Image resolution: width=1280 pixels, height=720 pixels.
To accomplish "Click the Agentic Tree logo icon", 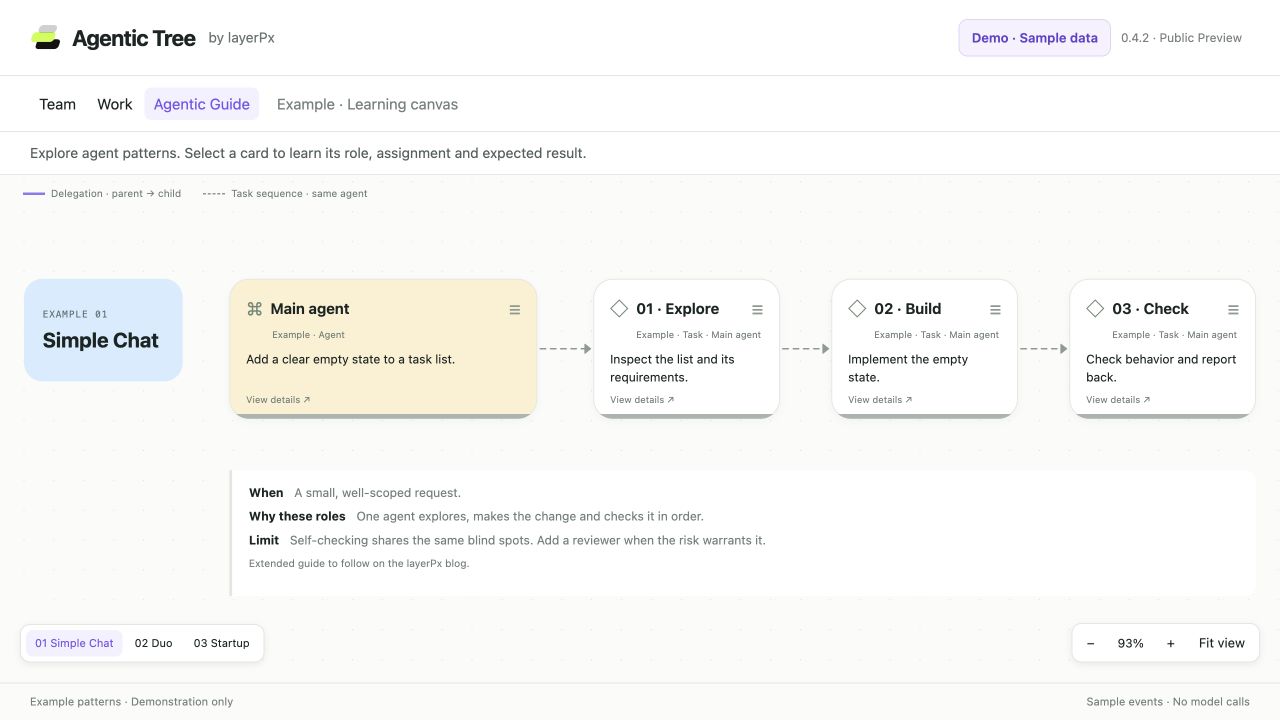I will (46, 38).
